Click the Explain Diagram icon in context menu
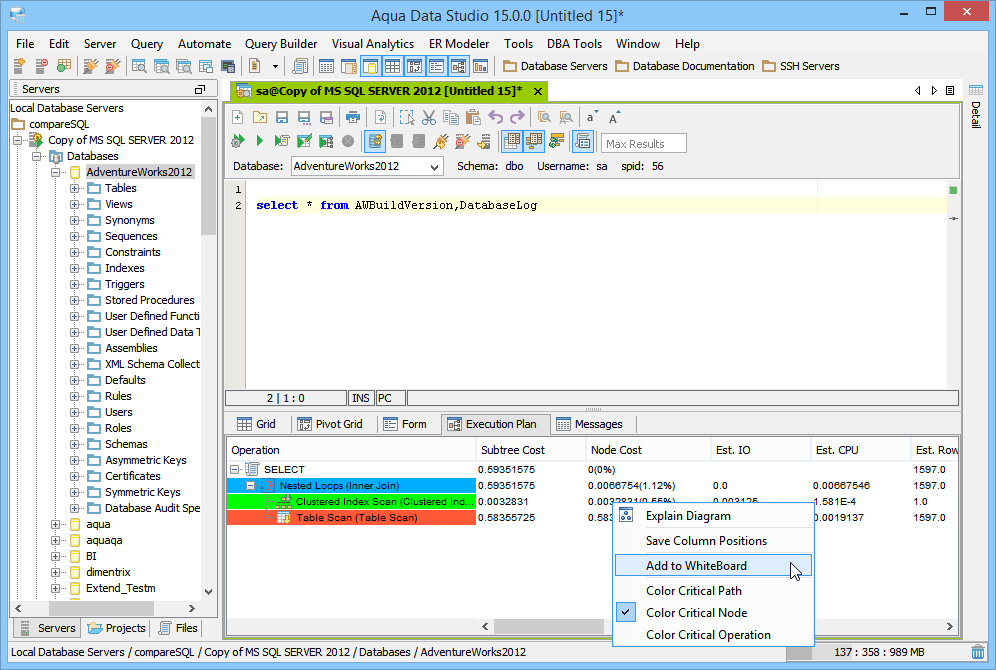The image size is (996, 670). coord(627,516)
